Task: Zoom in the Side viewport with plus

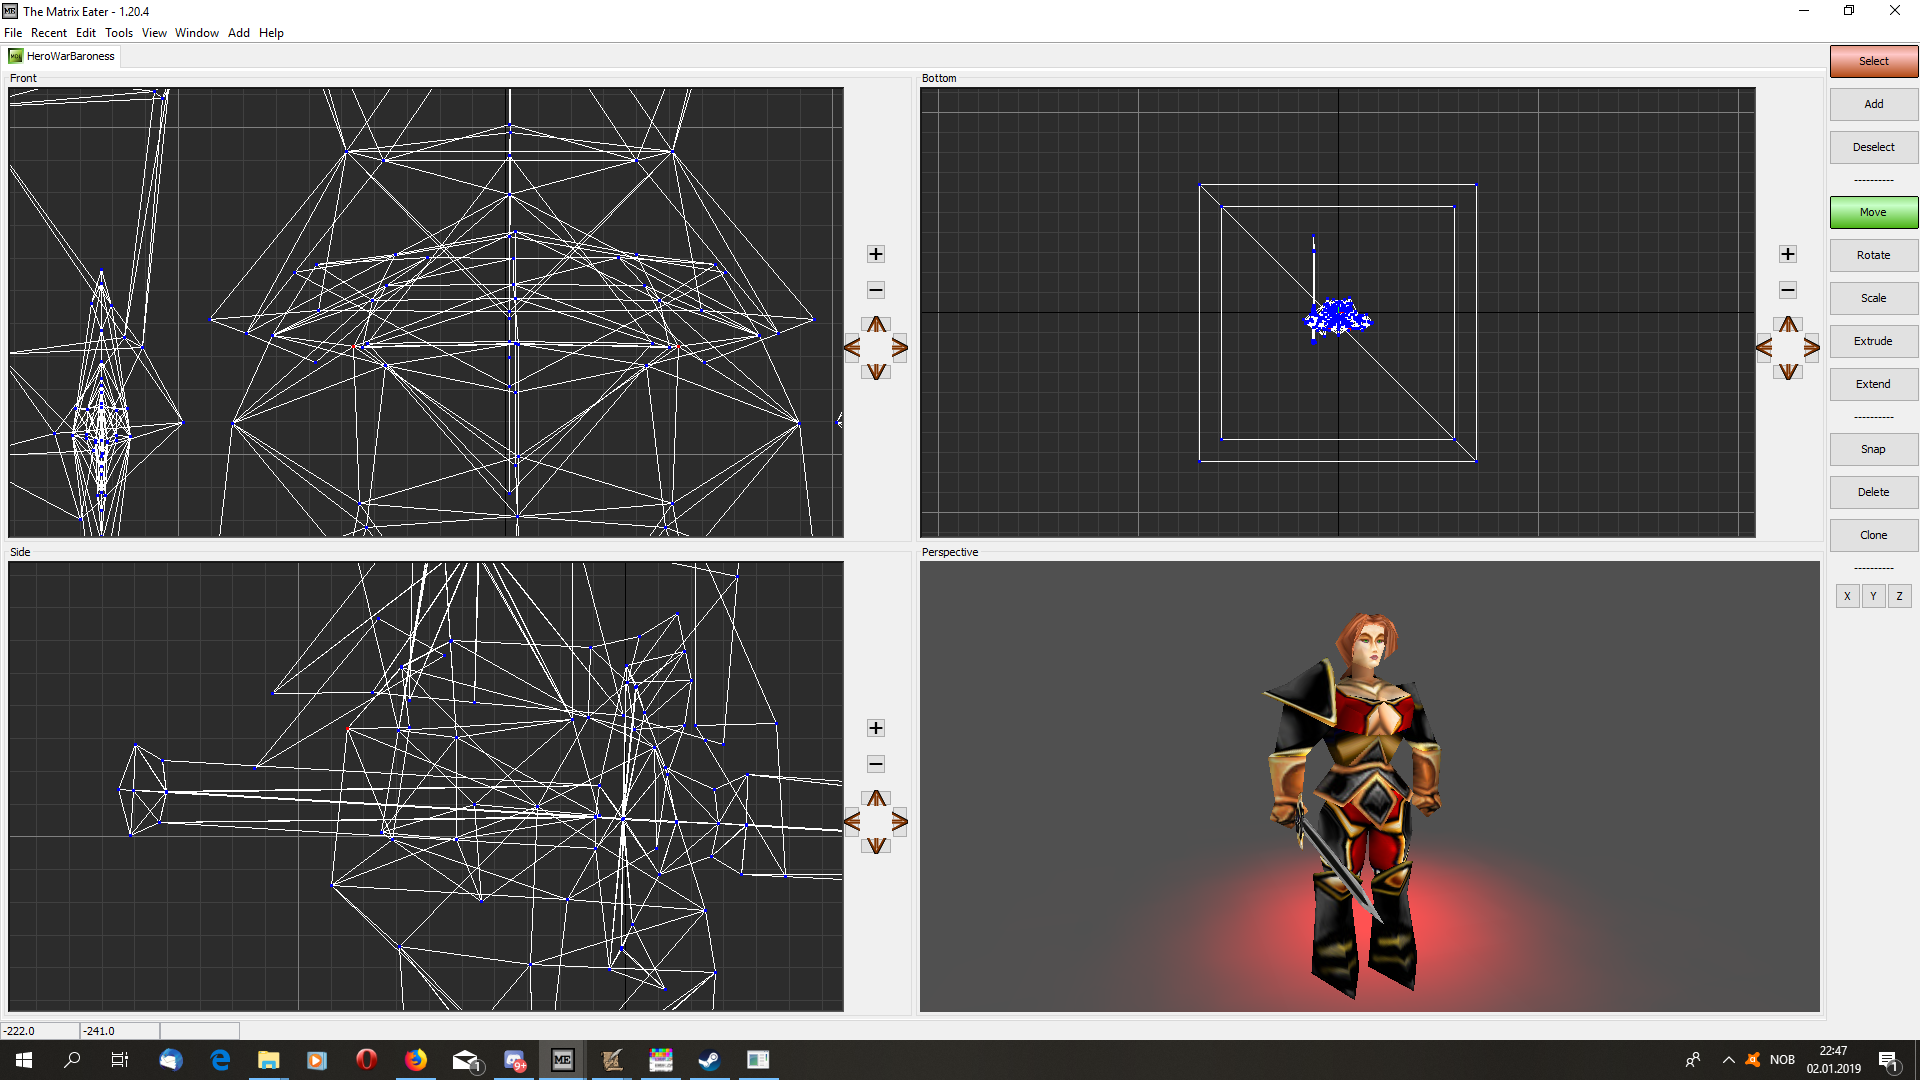Action: point(876,728)
